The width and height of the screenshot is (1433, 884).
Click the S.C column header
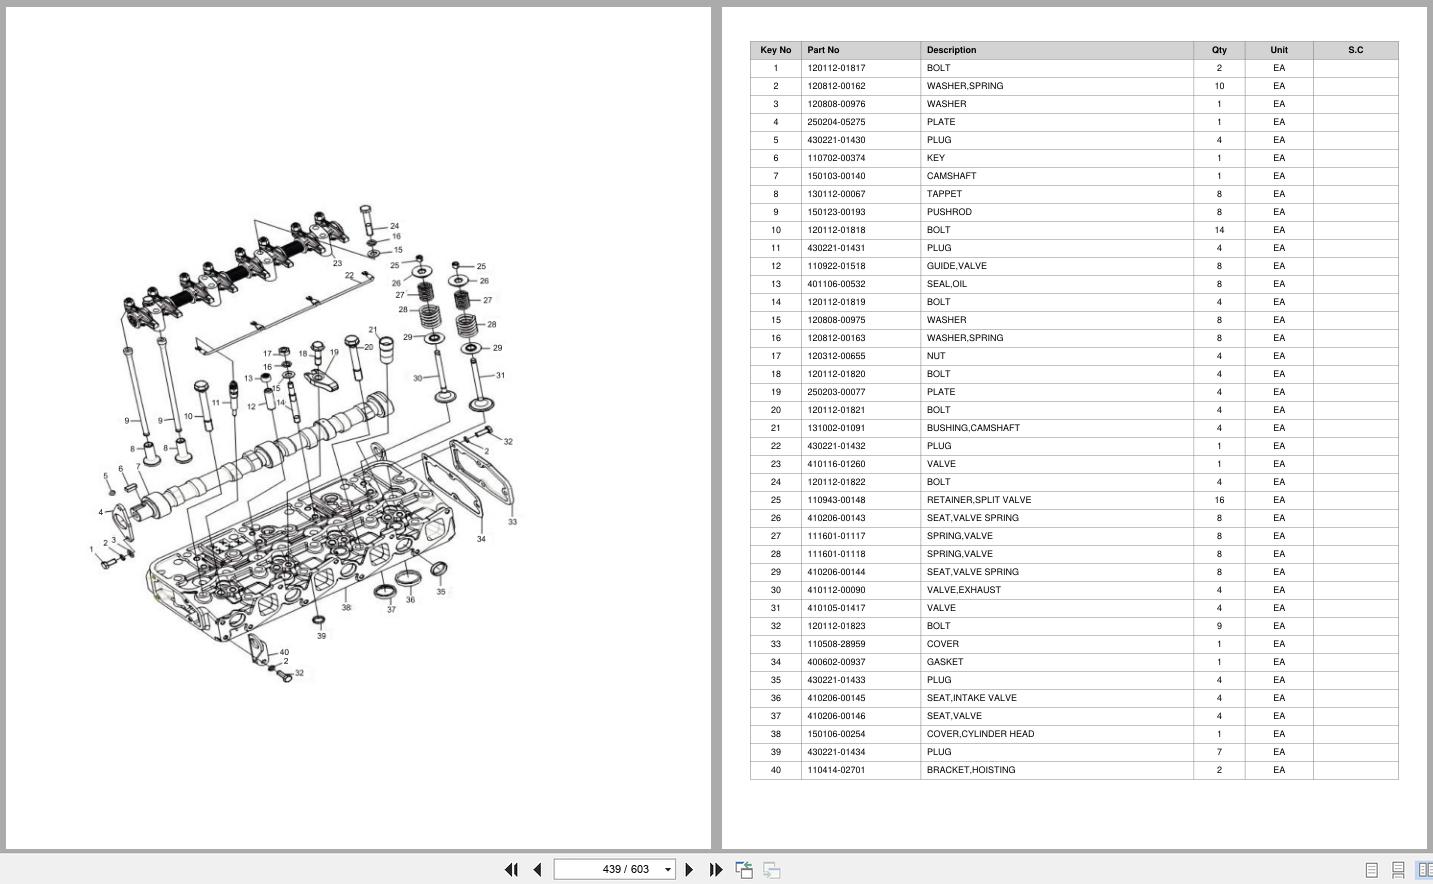coord(1356,50)
